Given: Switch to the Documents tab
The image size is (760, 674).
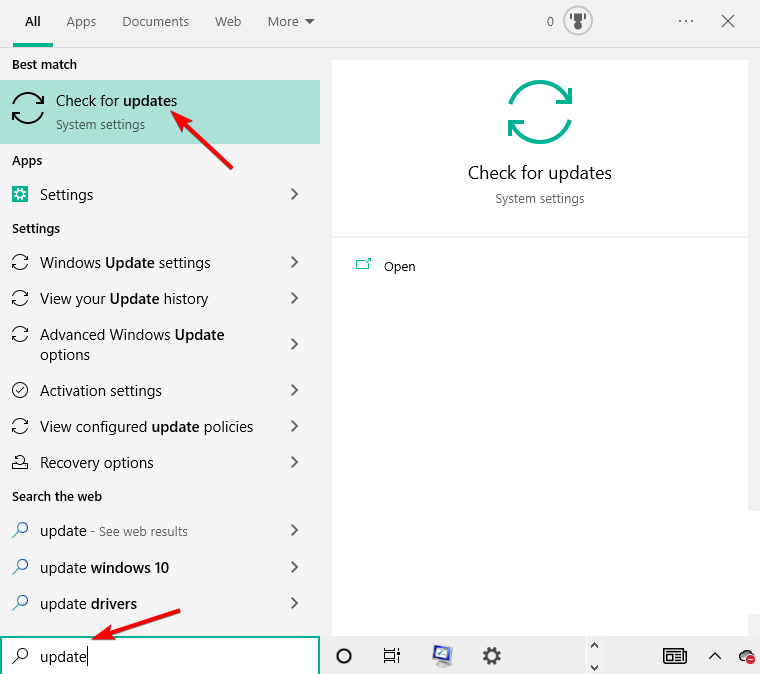Looking at the screenshot, I should [155, 22].
